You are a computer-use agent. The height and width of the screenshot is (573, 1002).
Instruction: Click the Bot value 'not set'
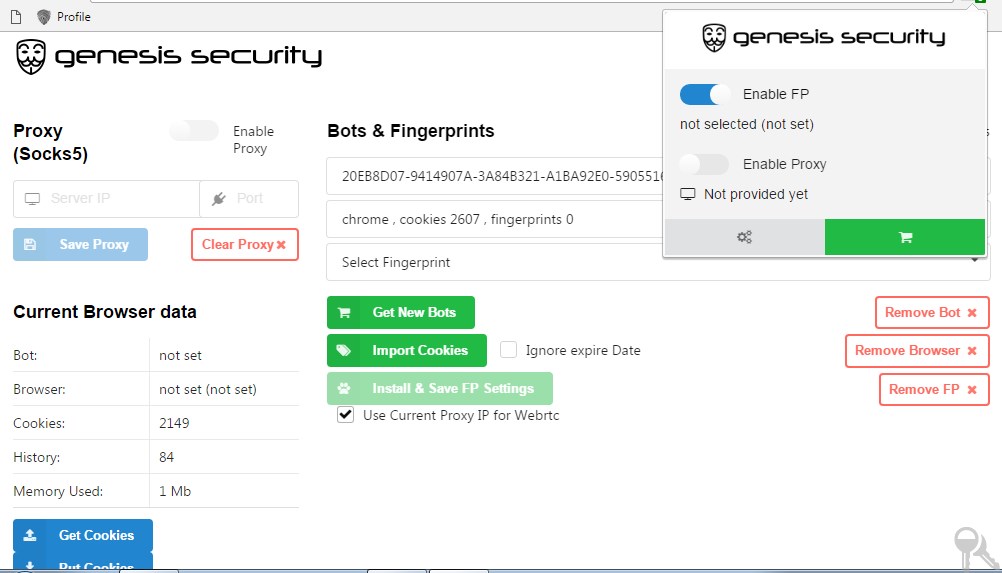pyautogui.click(x=180, y=355)
